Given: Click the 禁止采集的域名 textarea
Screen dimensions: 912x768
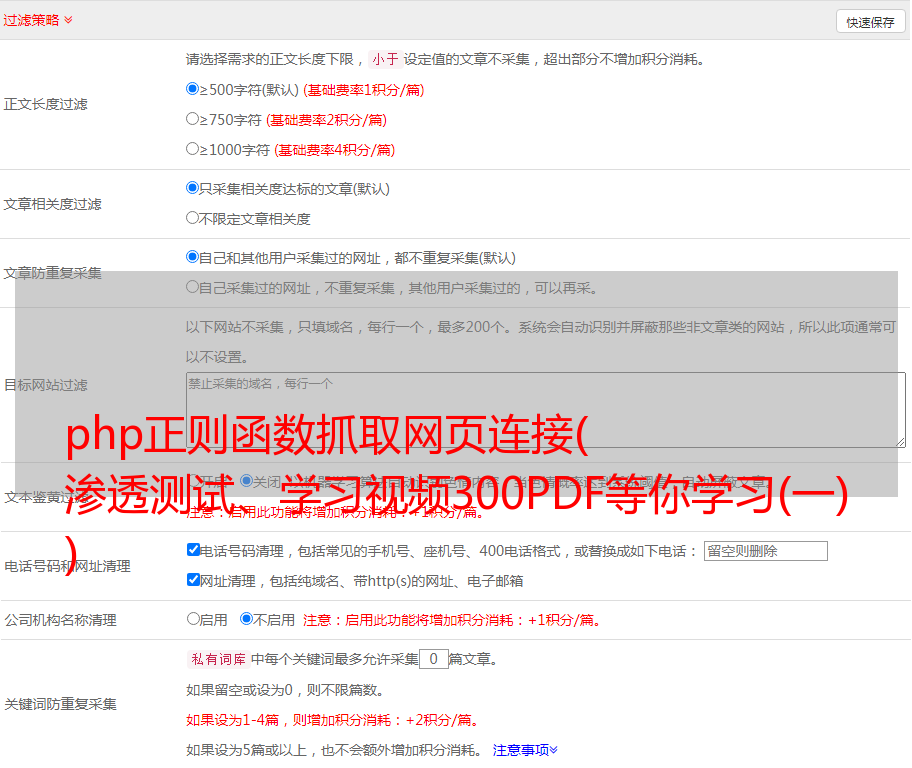Looking at the screenshot, I should pyautogui.click(x=546, y=410).
